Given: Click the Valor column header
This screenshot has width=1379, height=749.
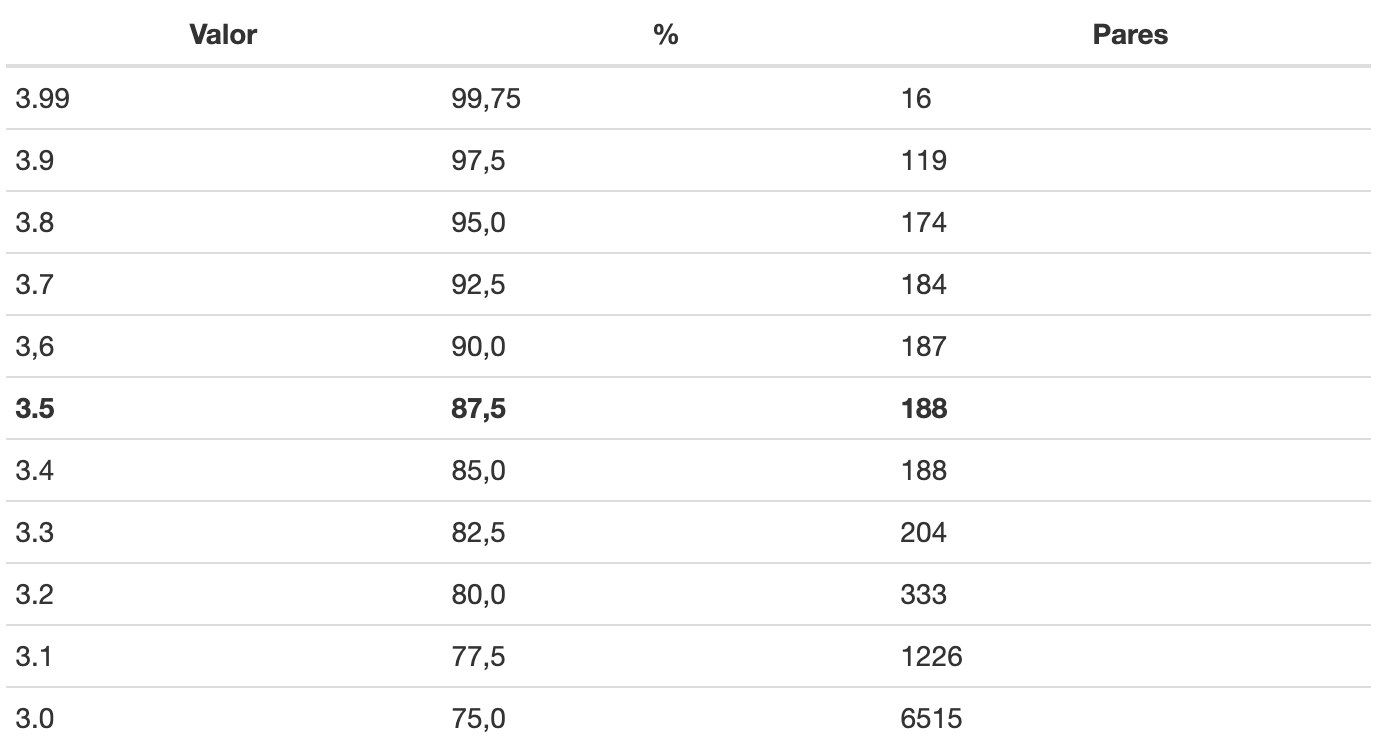Looking at the screenshot, I should pyautogui.click(x=222, y=35).
